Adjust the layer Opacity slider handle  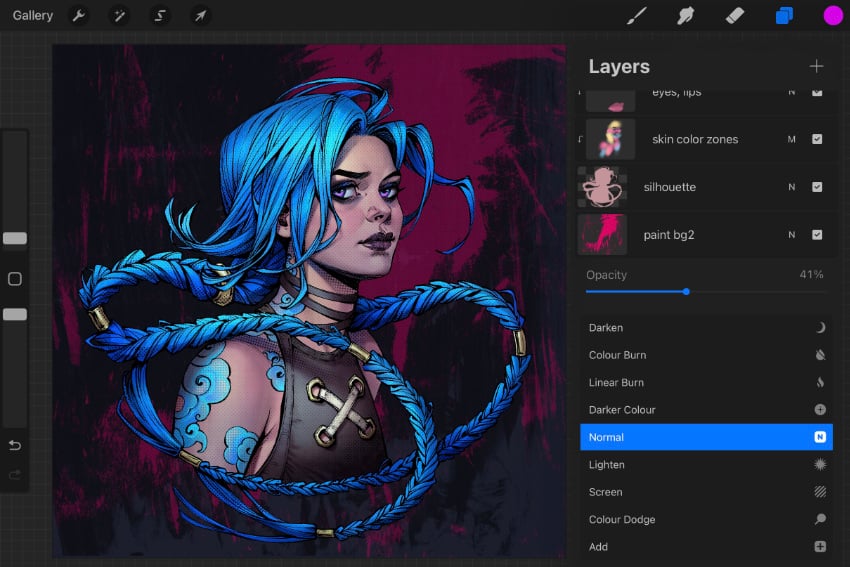[686, 292]
